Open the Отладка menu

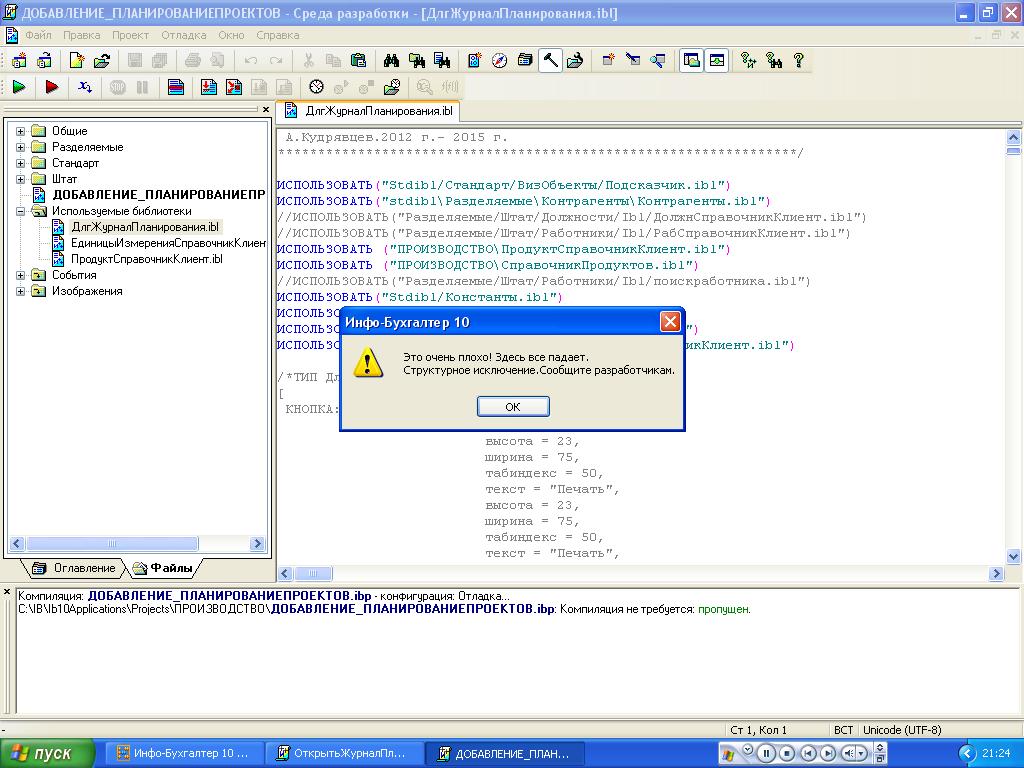184,35
